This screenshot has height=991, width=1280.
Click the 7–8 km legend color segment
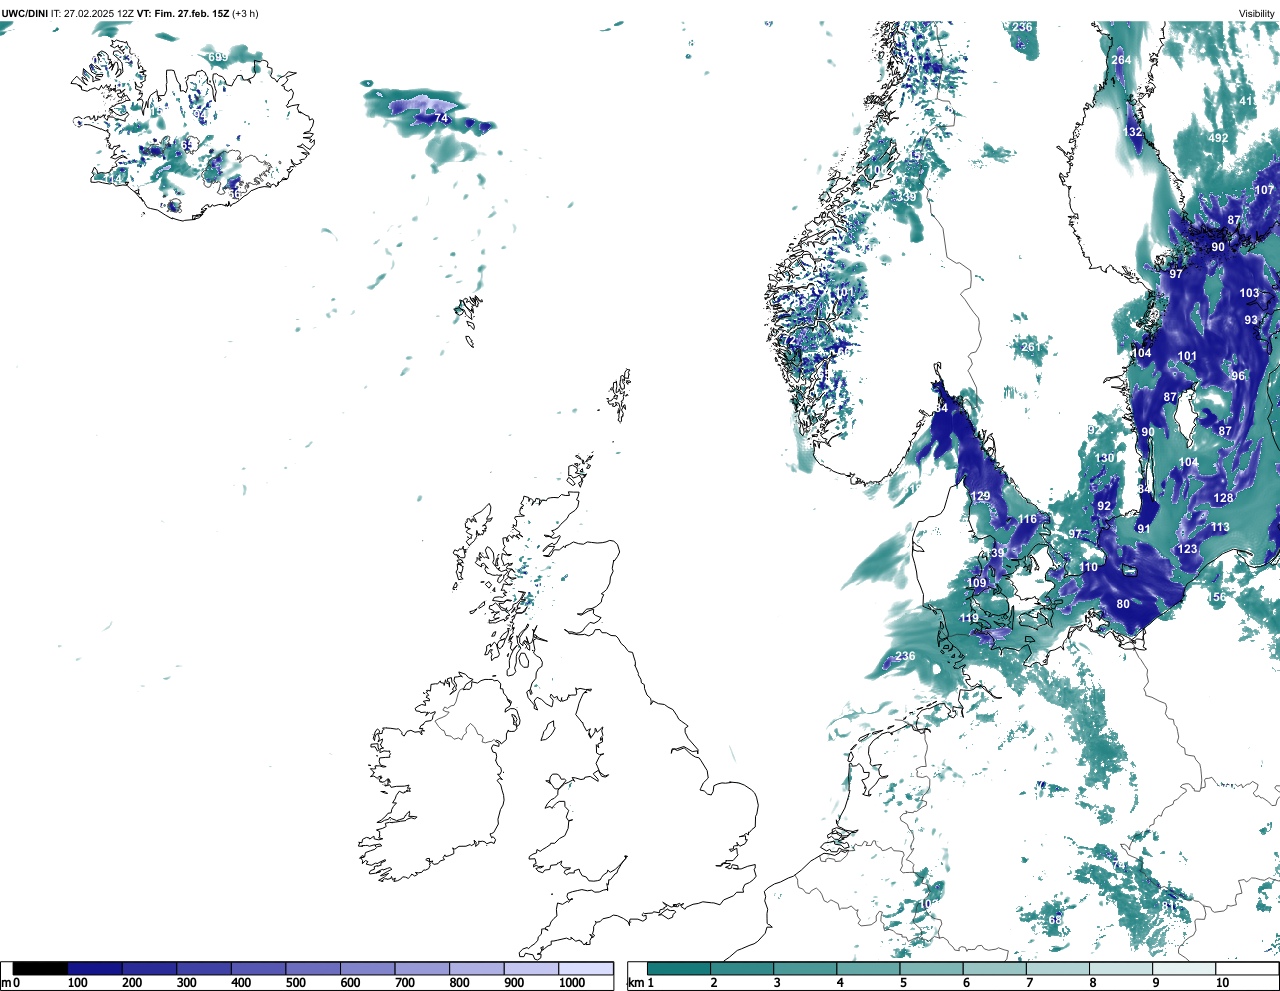[x=1057, y=968]
